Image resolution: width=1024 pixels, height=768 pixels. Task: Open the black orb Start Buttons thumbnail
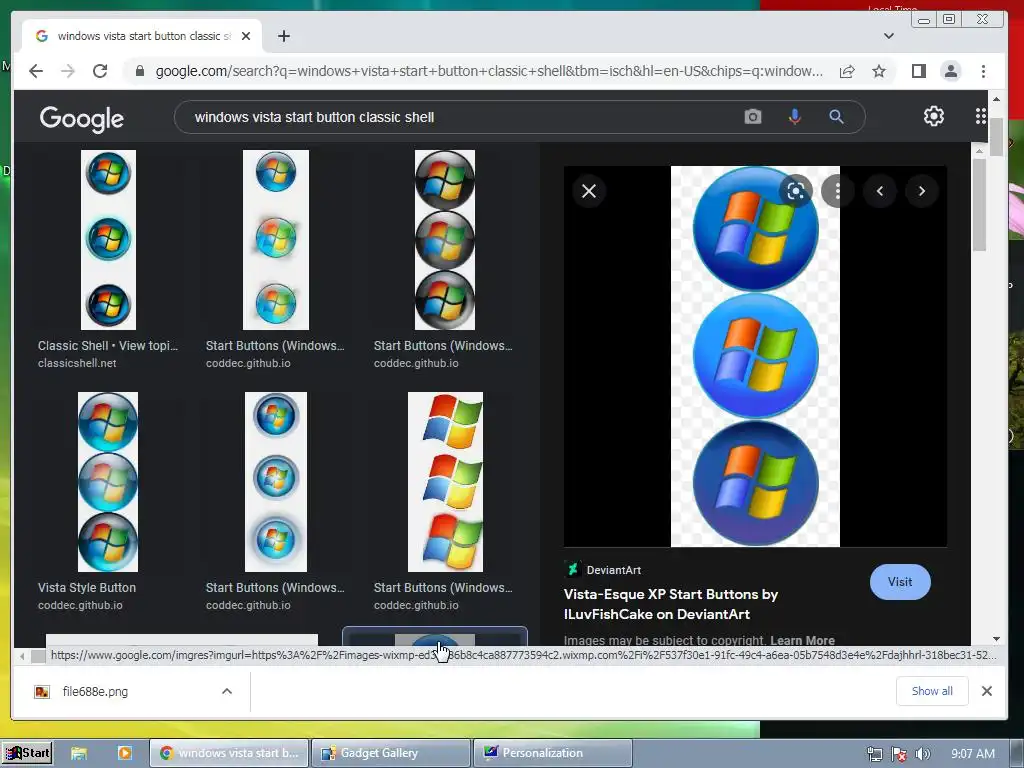click(445, 240)
